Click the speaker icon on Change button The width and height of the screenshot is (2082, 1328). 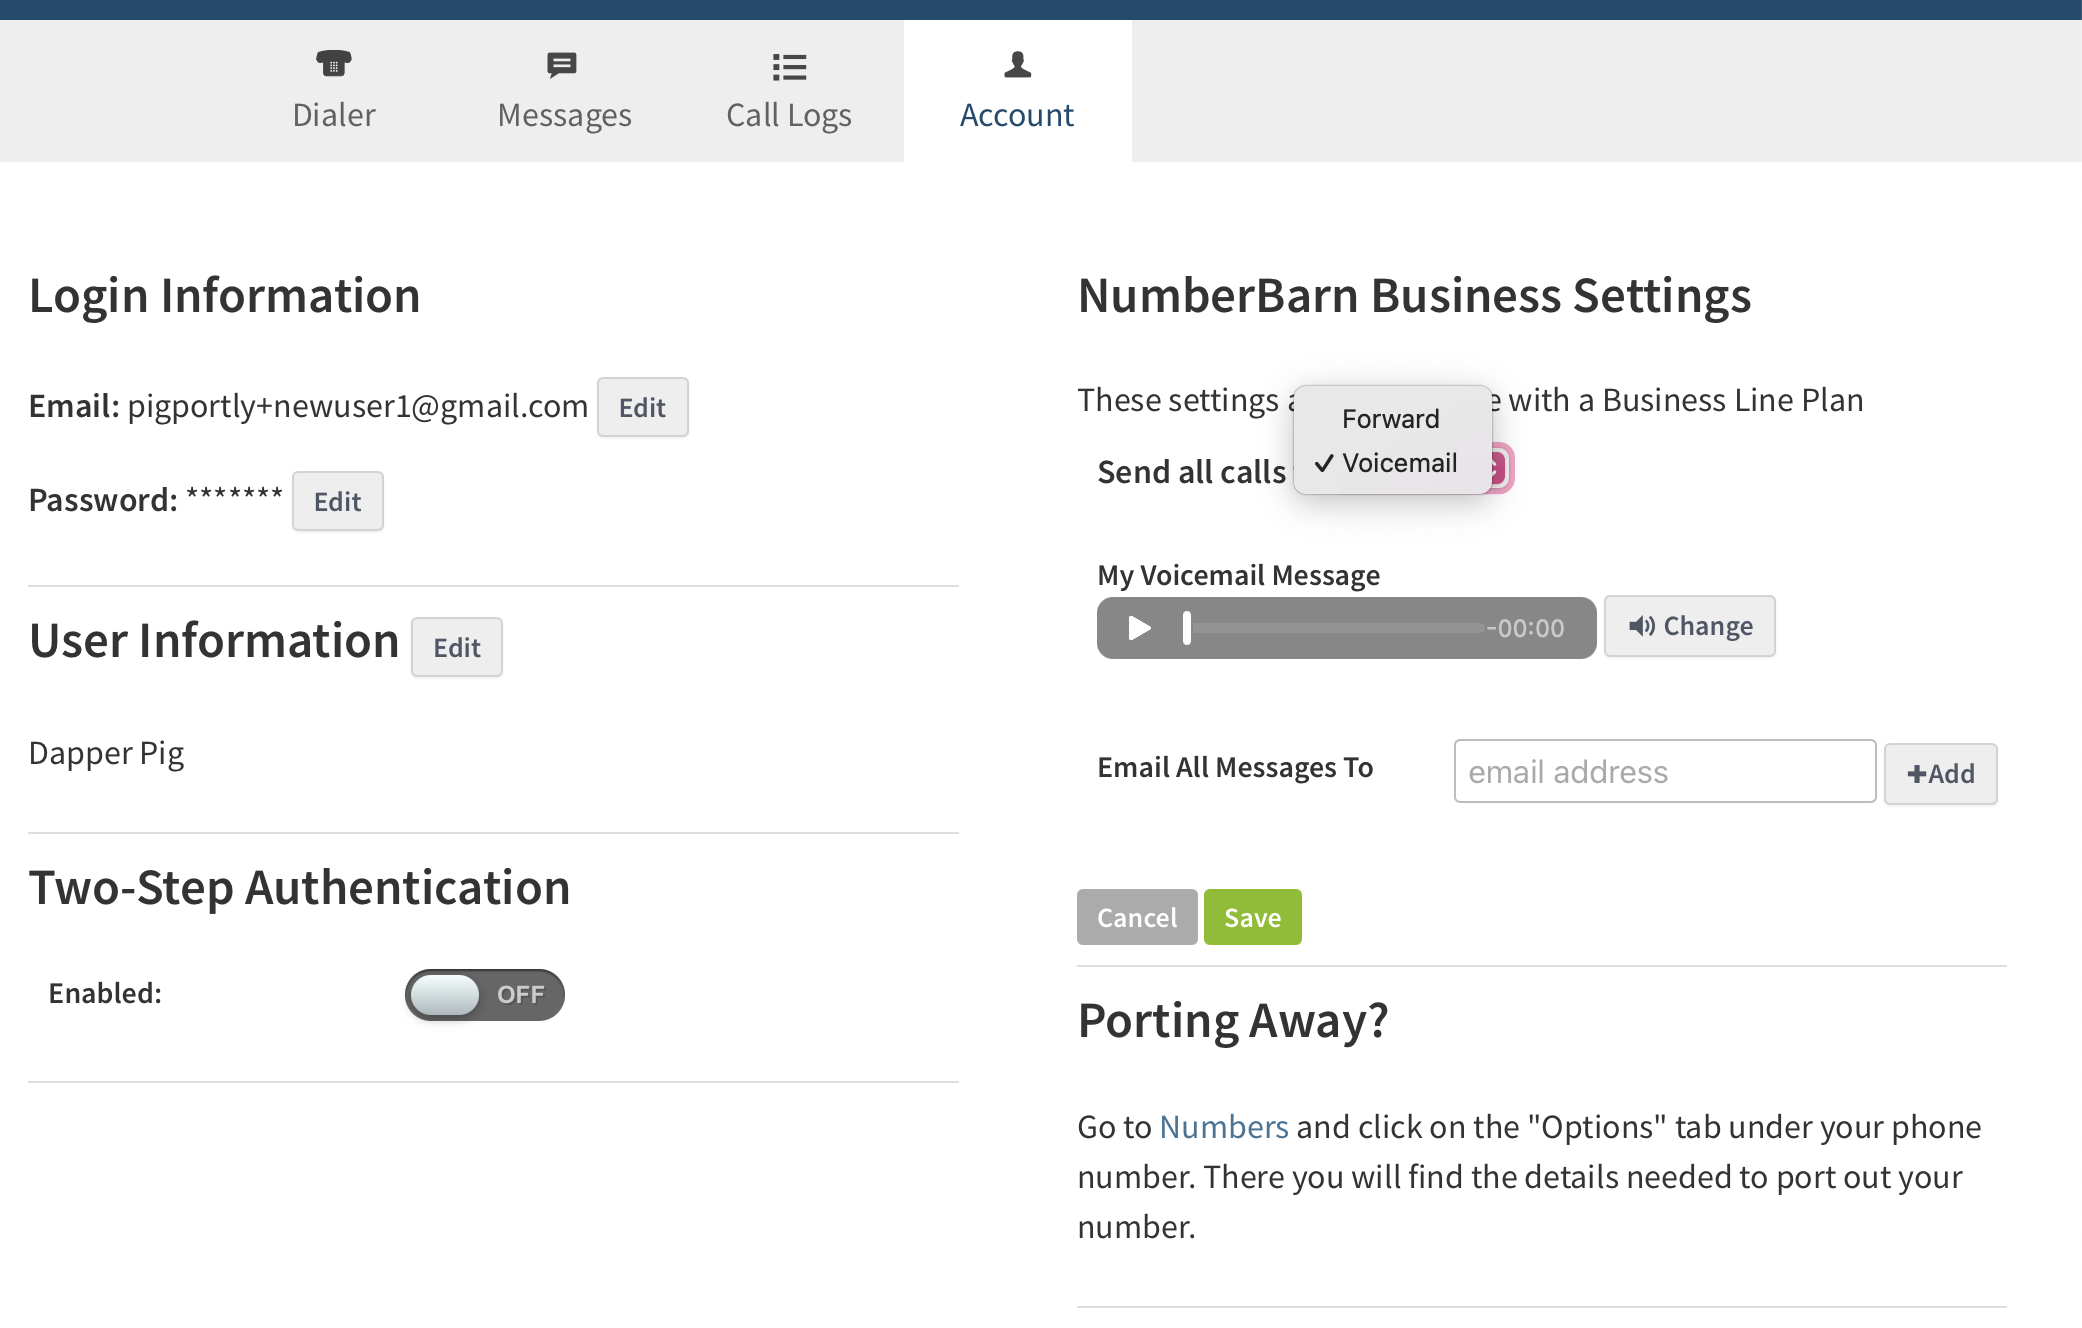[1641, 626]
